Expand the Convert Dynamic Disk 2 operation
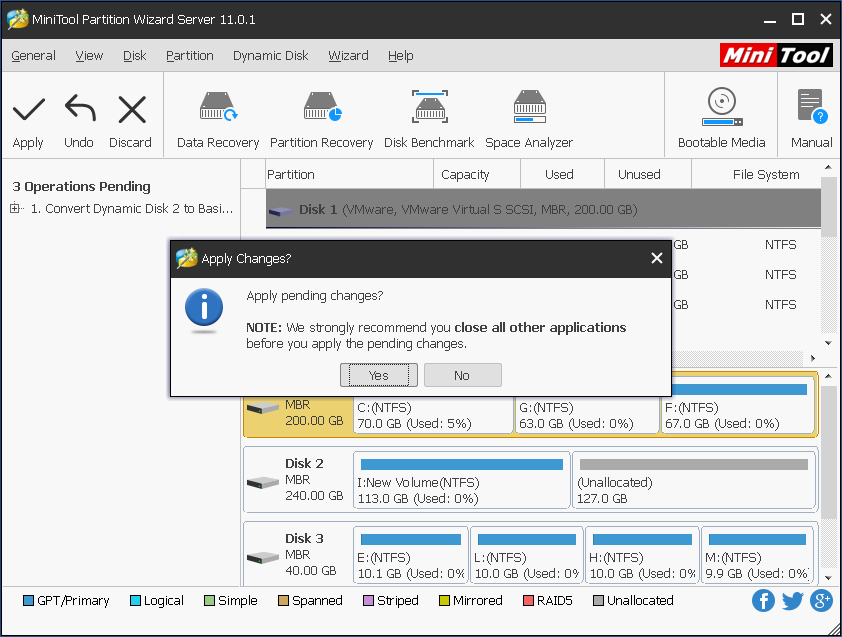842x637 pixels. coord(15,208)
